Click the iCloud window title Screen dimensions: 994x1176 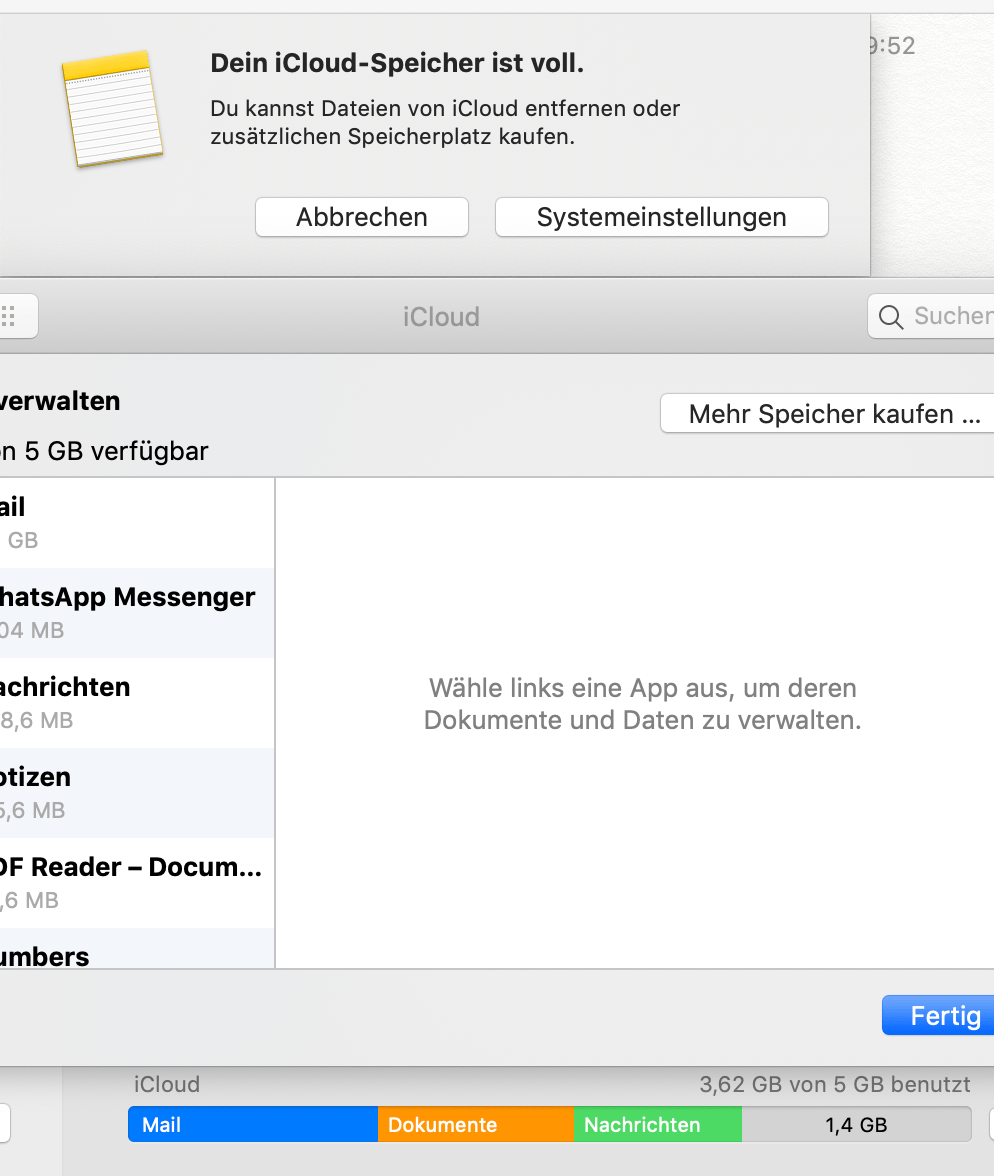pos(441,316)
